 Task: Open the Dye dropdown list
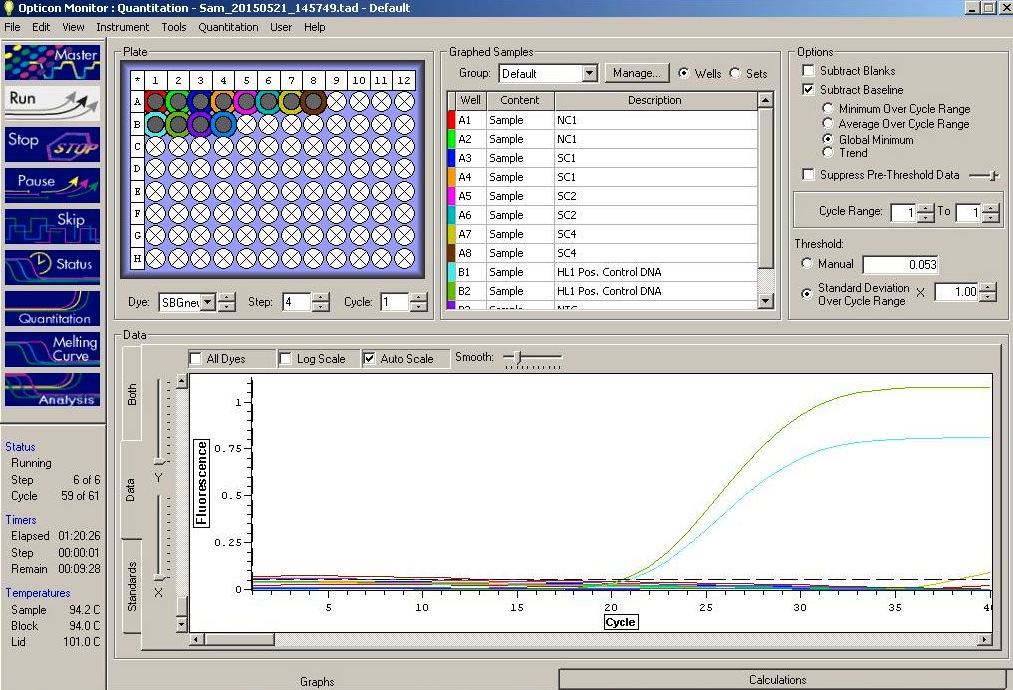tap(208, 302)
